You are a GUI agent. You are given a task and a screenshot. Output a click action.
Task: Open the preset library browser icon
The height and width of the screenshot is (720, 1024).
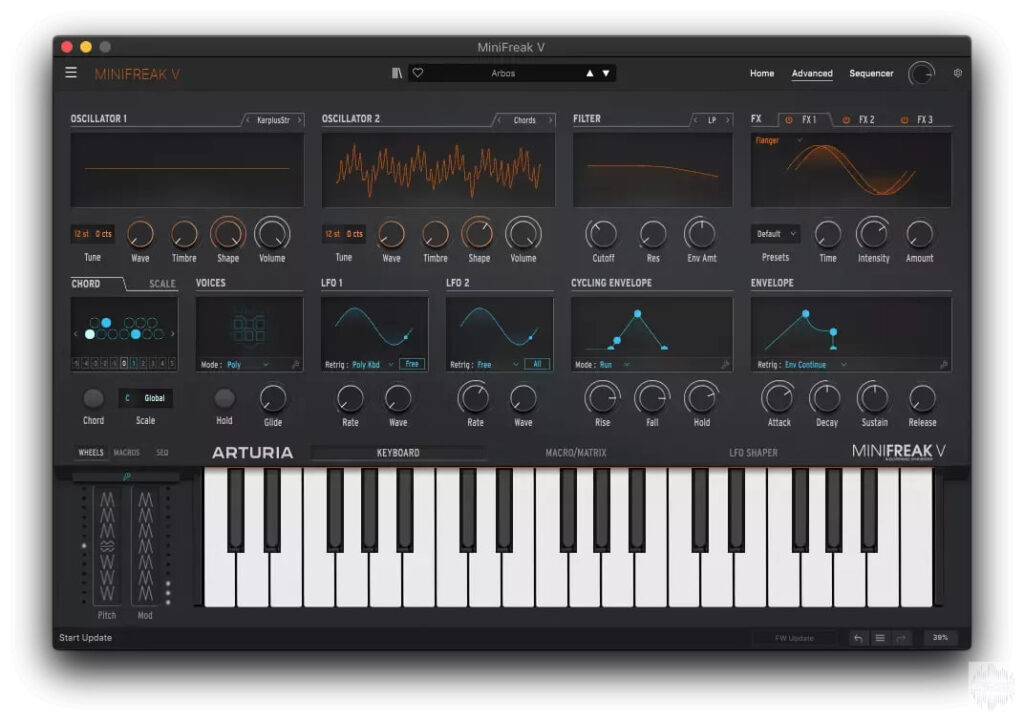(x=396, y=73)
